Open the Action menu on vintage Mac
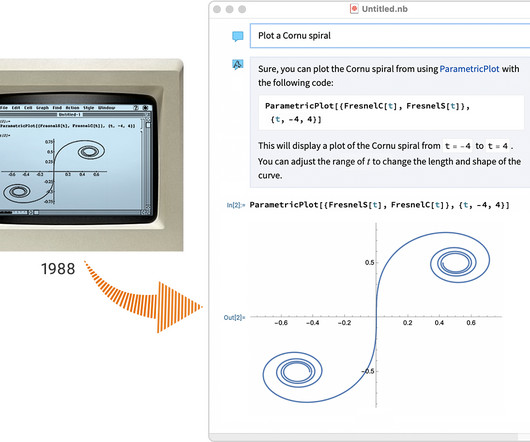This screenshot has height=442, width=530. 72,108
